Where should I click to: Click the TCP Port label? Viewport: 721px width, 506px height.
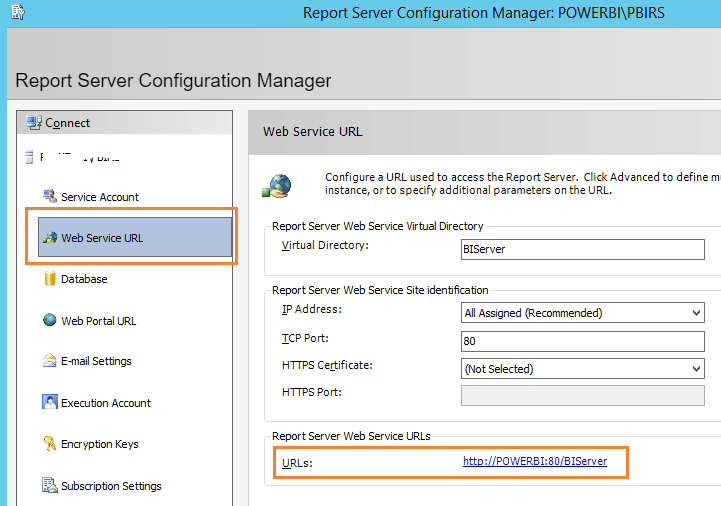[305, 338]
